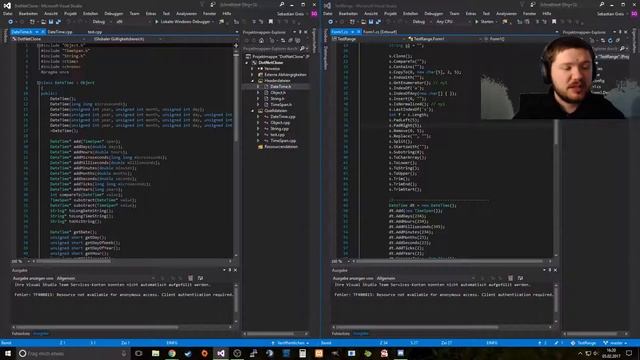Click clear output icon in DotNetClone Ausgabe panel
640x360 pixels.
[x=190, y=278]
